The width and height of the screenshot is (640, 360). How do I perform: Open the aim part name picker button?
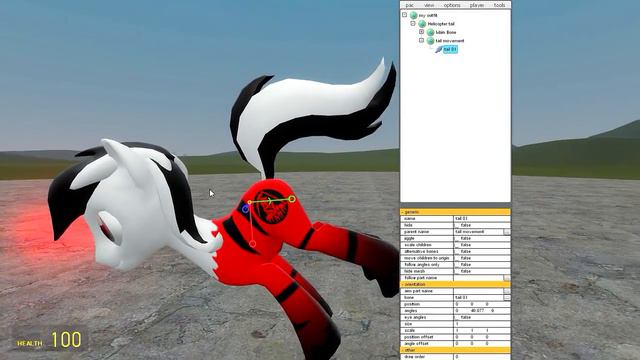point(507,291)
